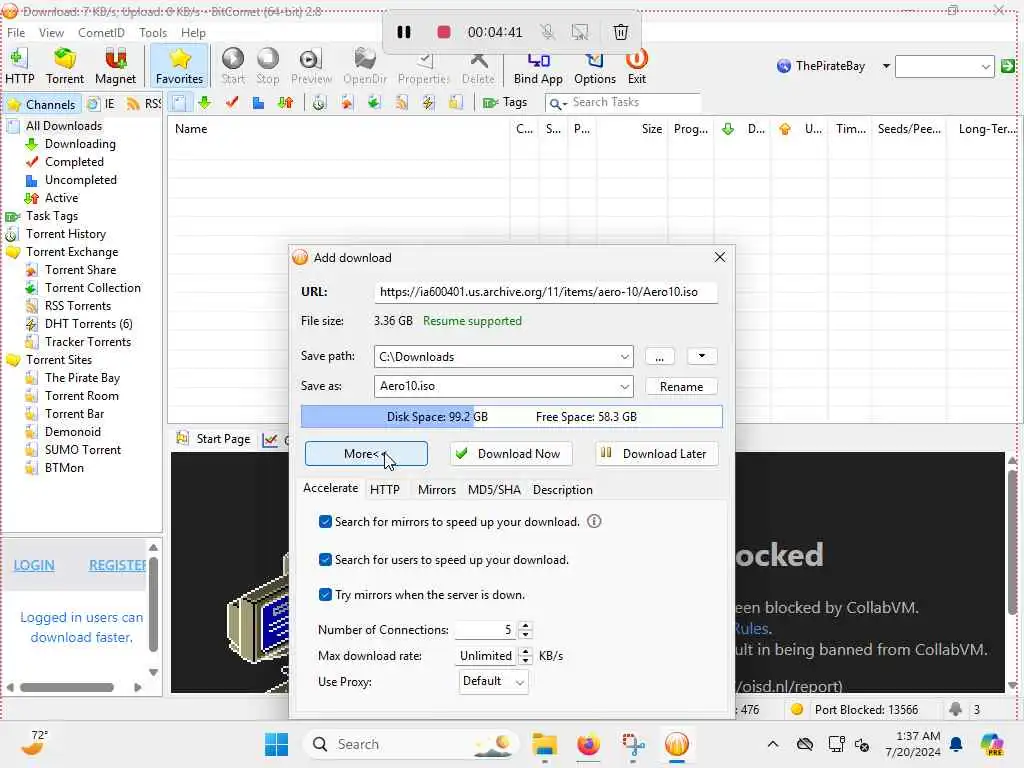Viewport: 1024px width, 768px height.
Task: Open the File menu
Action: (x=16, y=33)
